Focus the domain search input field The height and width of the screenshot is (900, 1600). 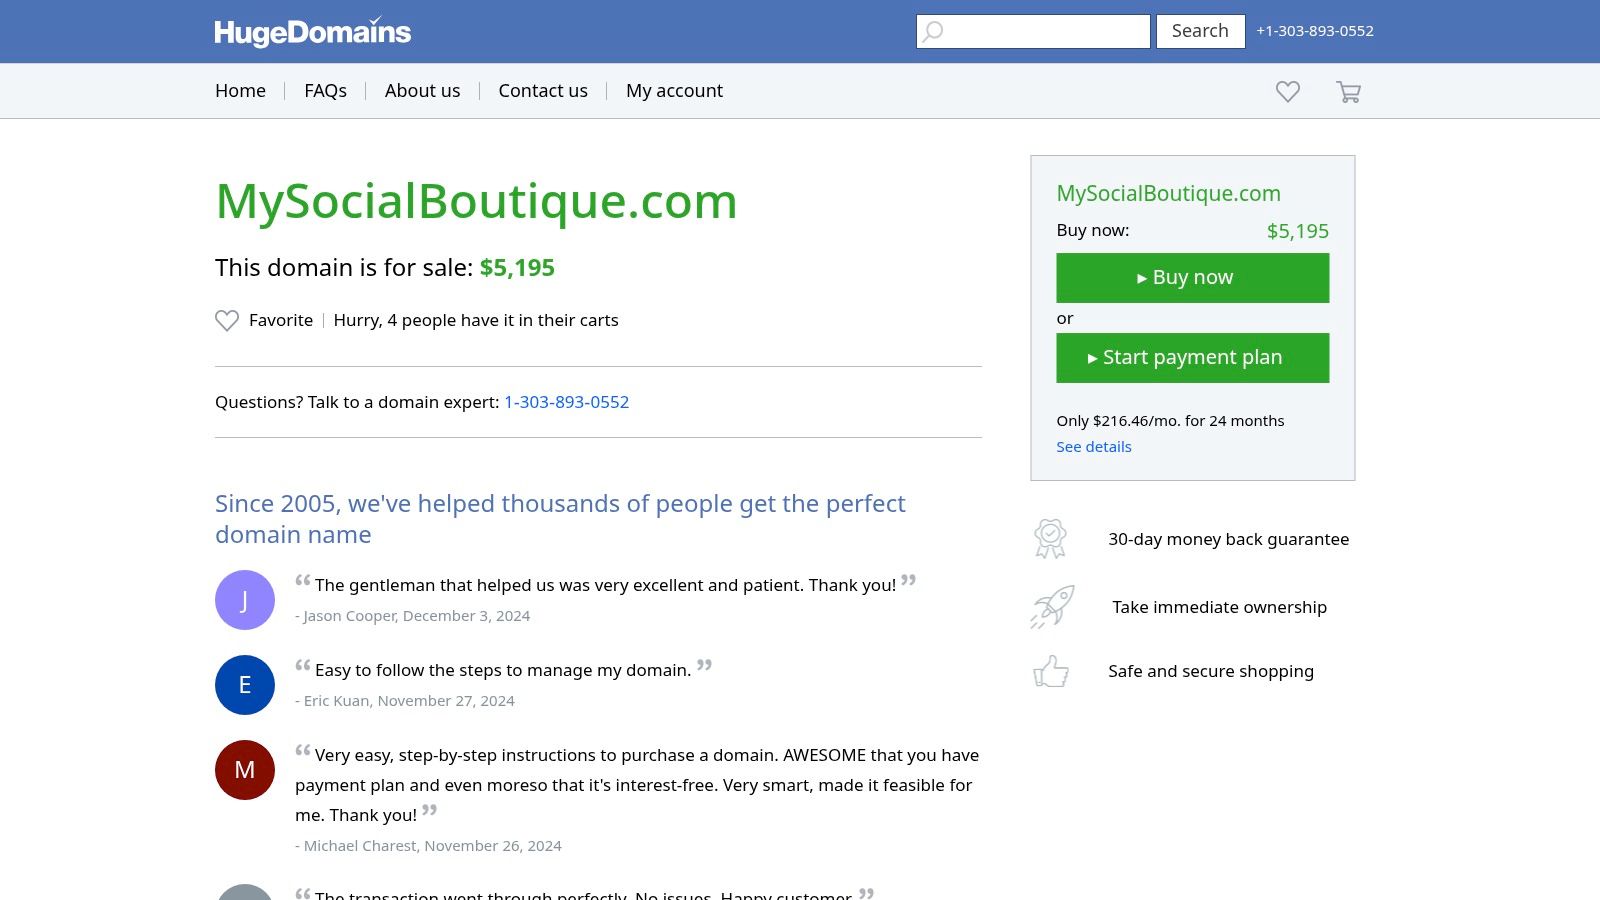(x=1033, y=31)
